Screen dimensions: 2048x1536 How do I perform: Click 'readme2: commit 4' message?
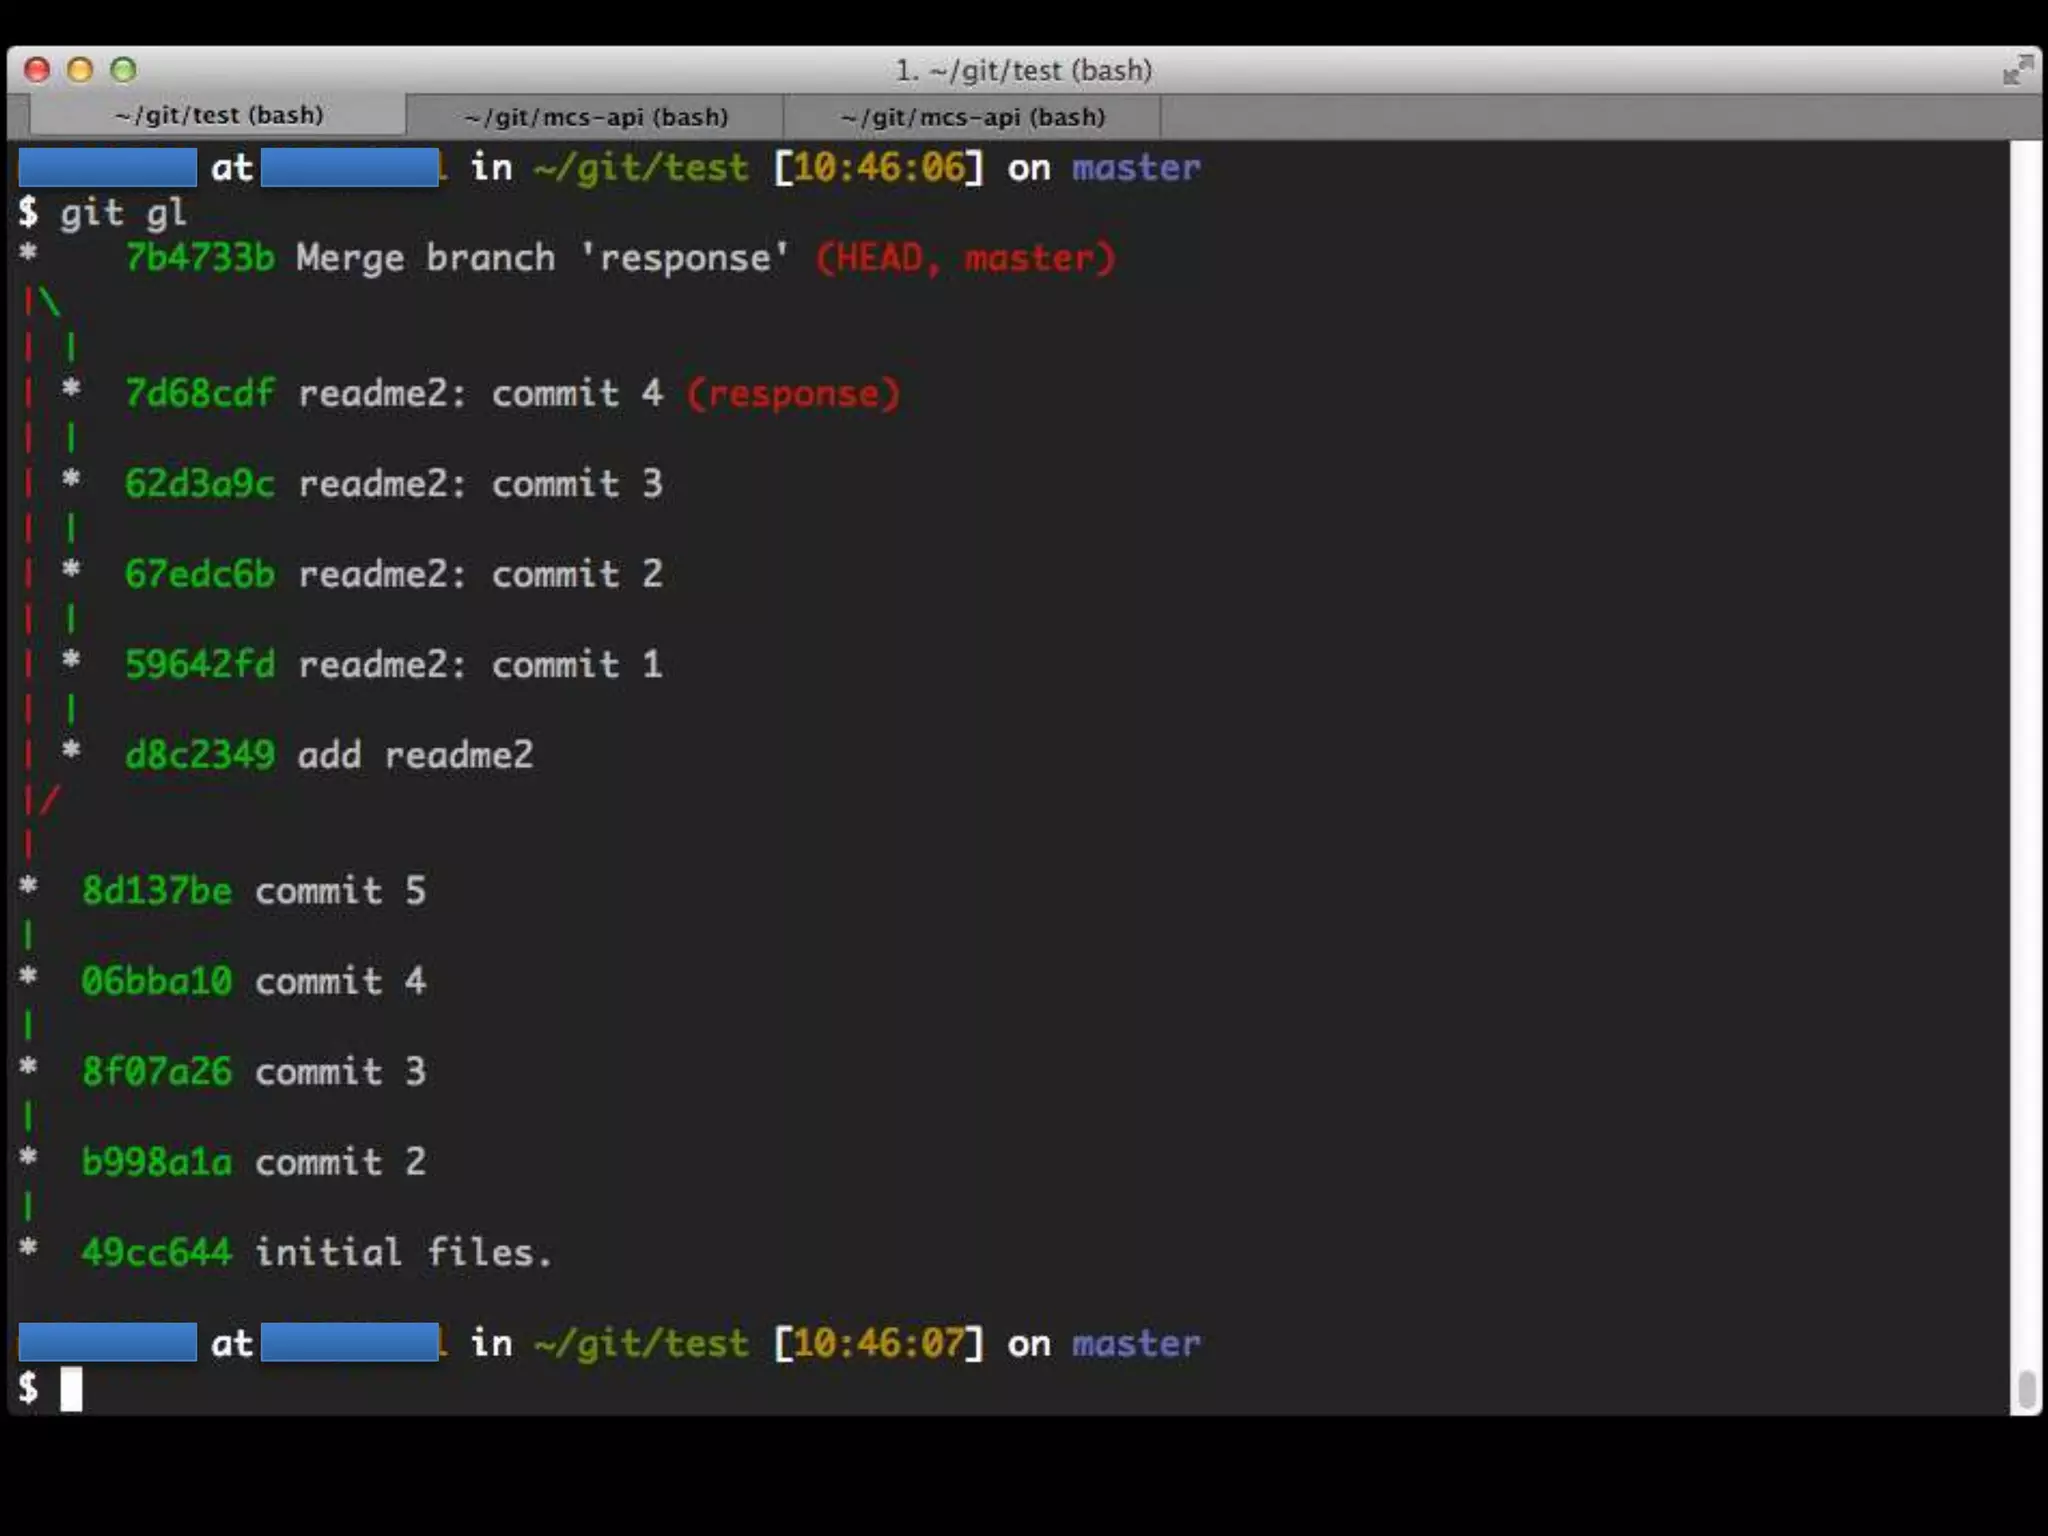coord(481,393)
